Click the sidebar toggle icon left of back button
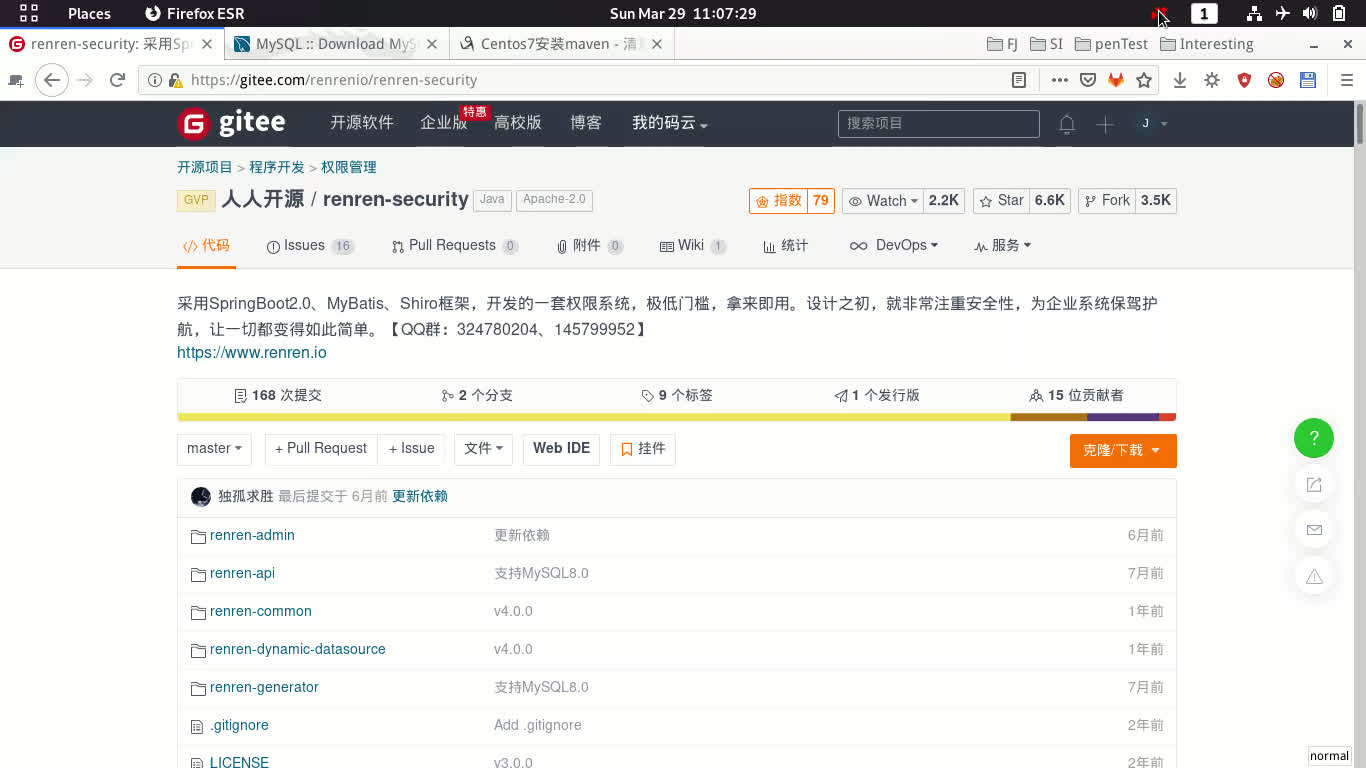 [16, 80]
